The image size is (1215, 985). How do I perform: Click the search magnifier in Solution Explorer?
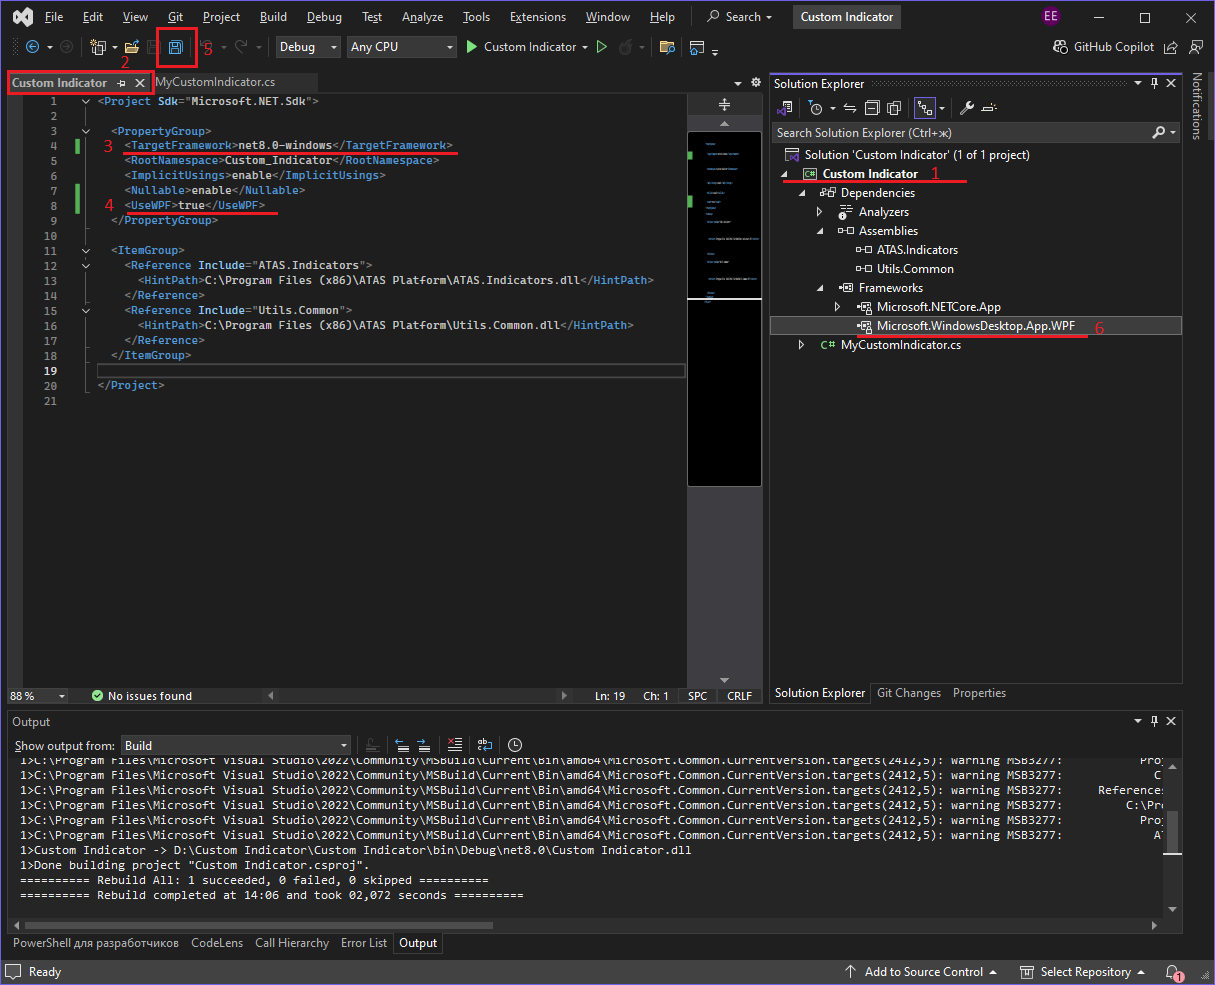coord(1159,132)
